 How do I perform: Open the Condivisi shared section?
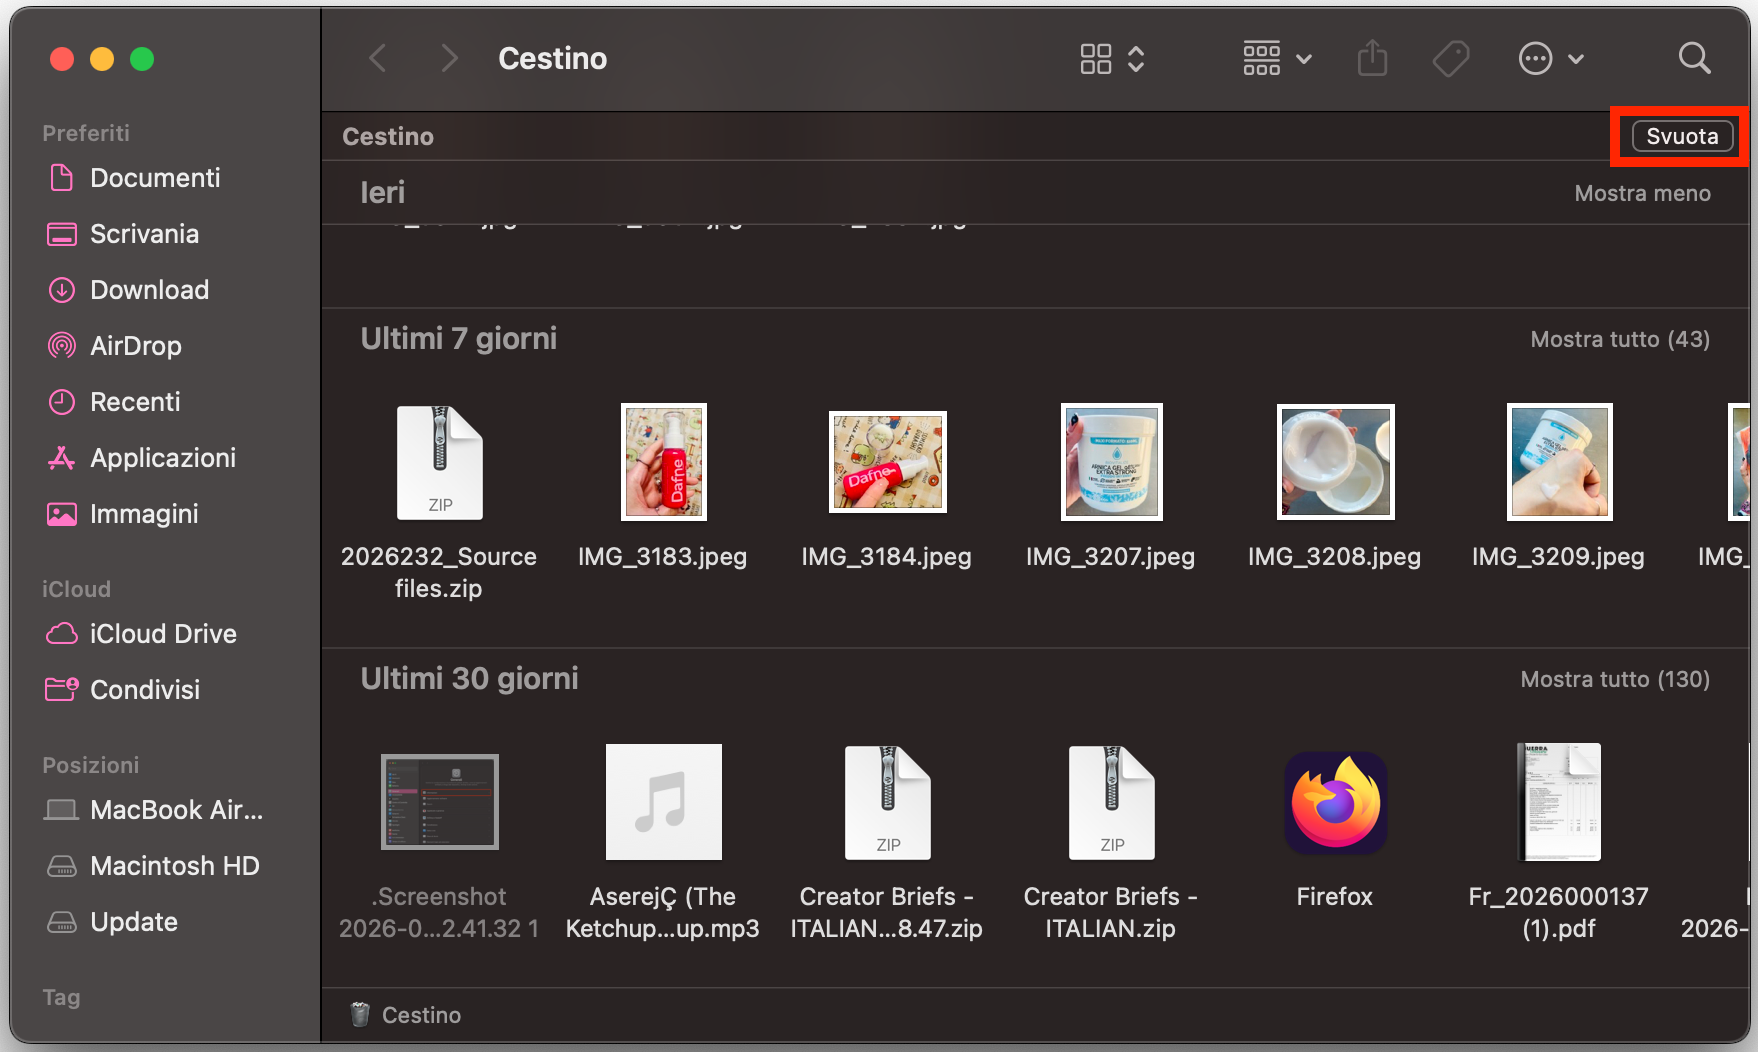pos(144,689)
